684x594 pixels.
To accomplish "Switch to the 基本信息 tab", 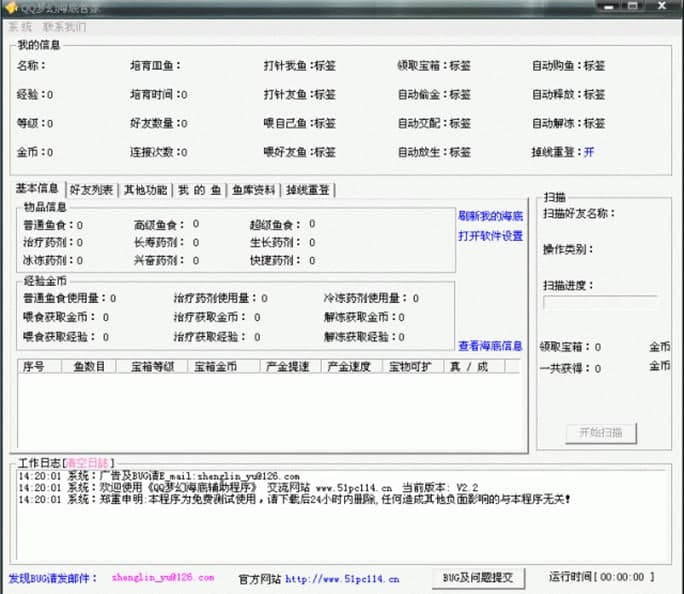I will click(39, 189).
